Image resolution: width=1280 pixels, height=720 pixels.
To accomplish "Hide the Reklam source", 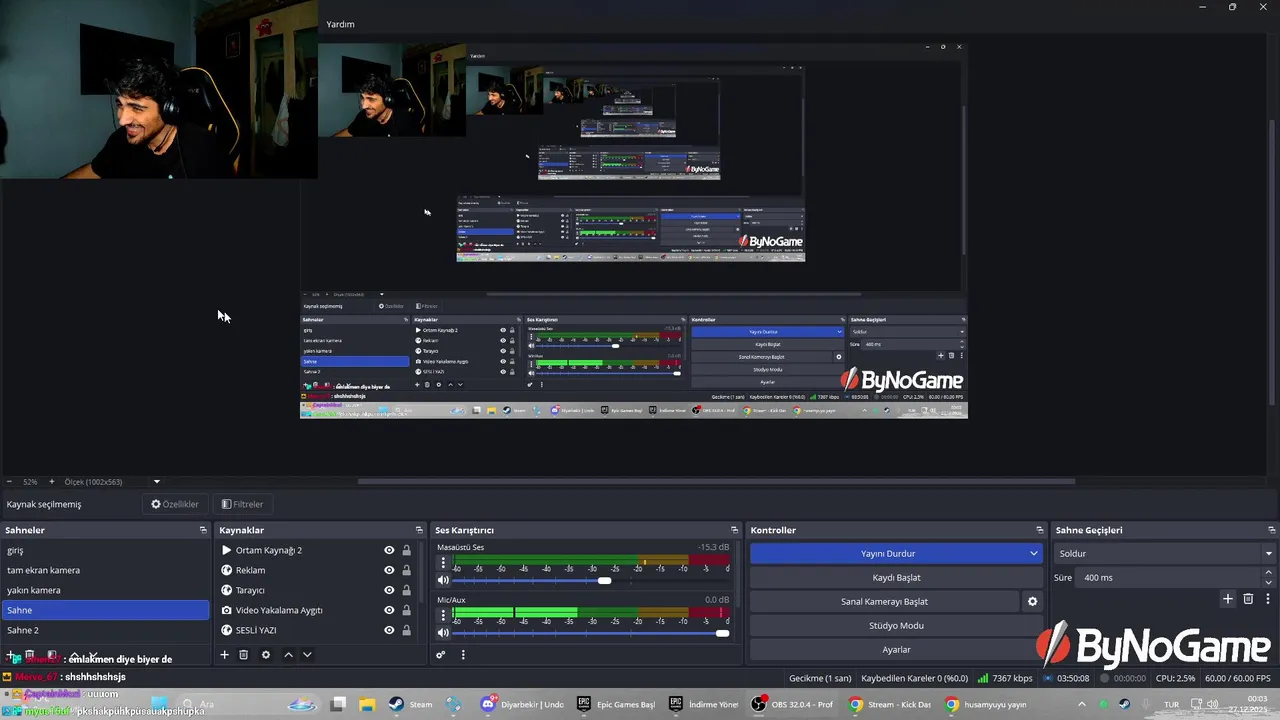I will click(389, 570).
